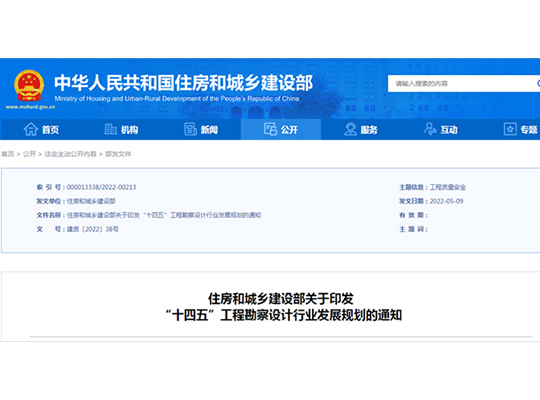Click the star icon beside 专题
The height and width of the screenshot is (400, 540).
[x=510, y=129]
